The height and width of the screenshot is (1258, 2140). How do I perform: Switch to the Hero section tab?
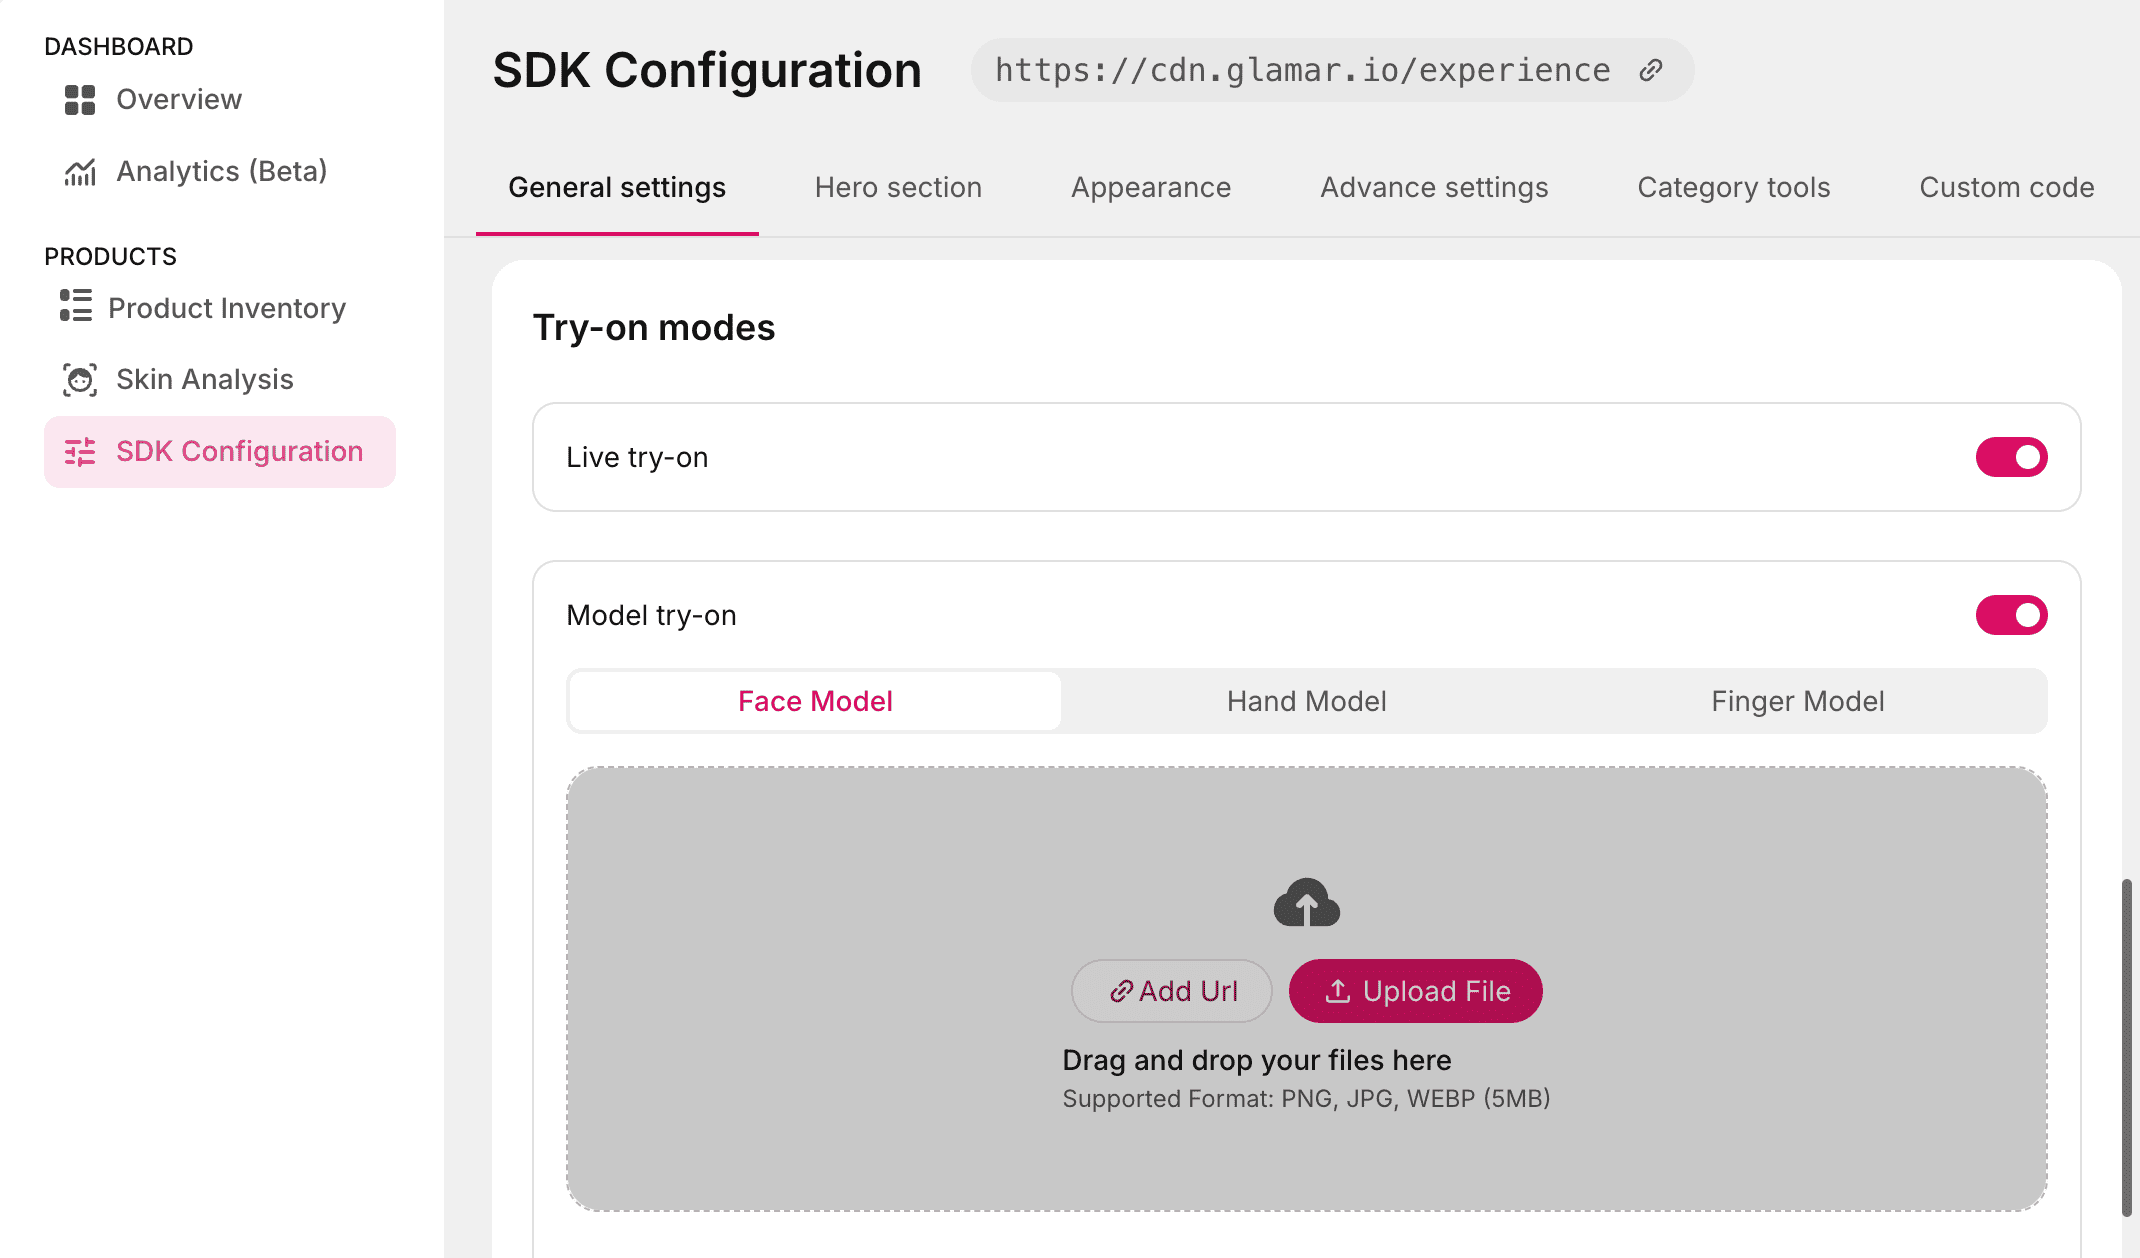click(898, 188)
